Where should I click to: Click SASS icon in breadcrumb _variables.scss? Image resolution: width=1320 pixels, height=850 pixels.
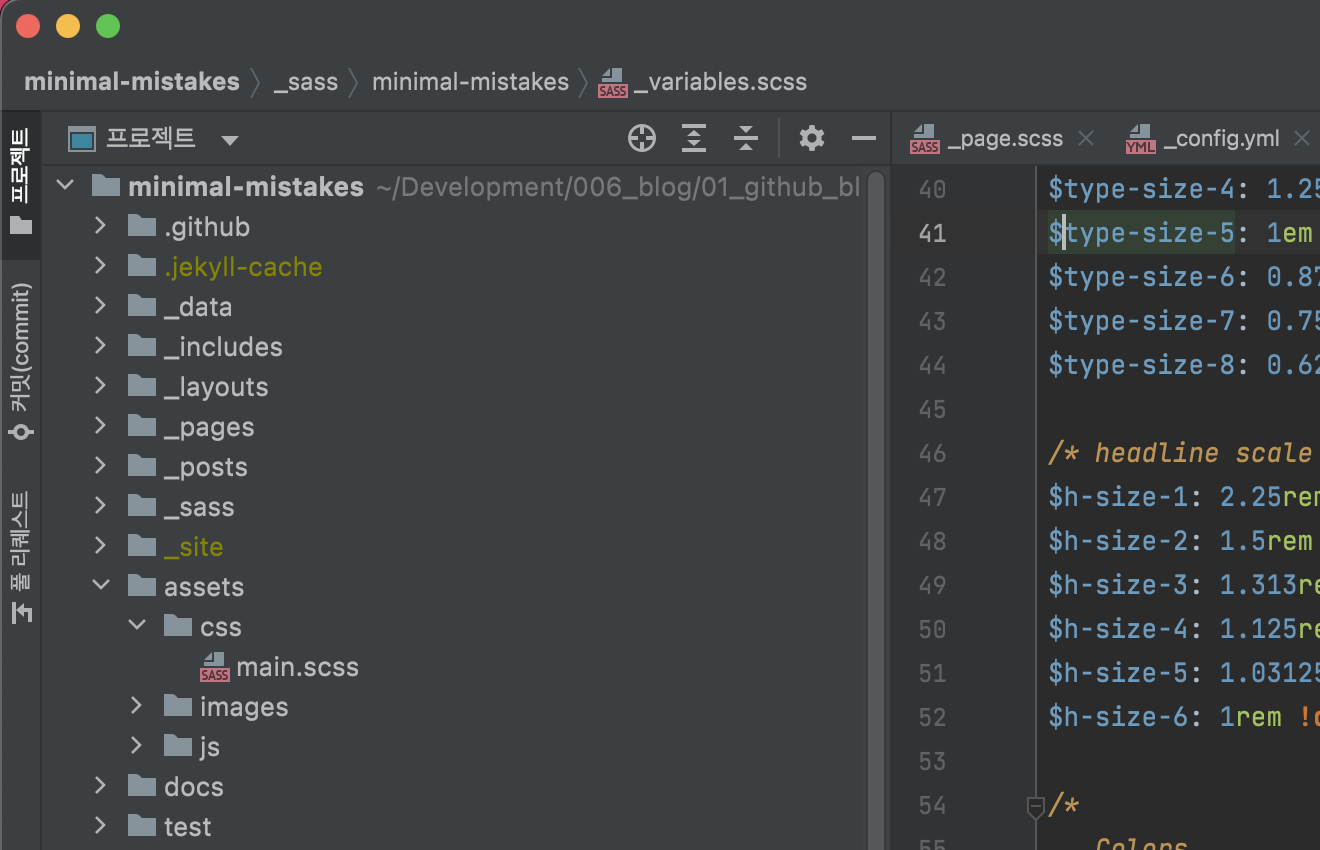pos(613,82)
